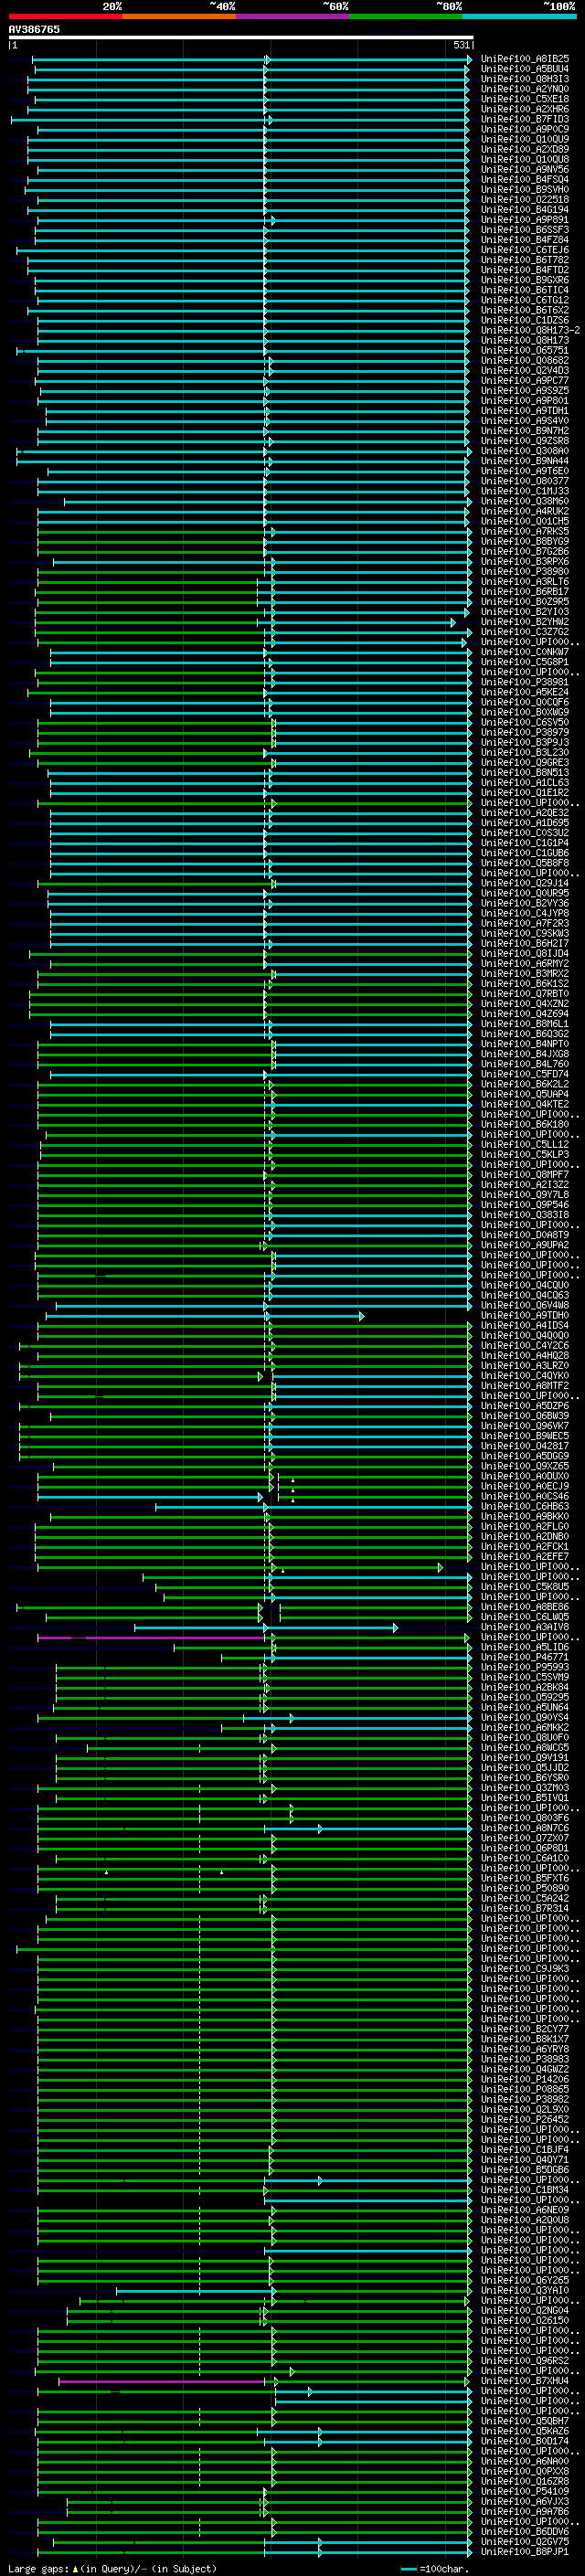
Task: Select the label UniRef100_O80377
Action: click(x=525, y=481)
